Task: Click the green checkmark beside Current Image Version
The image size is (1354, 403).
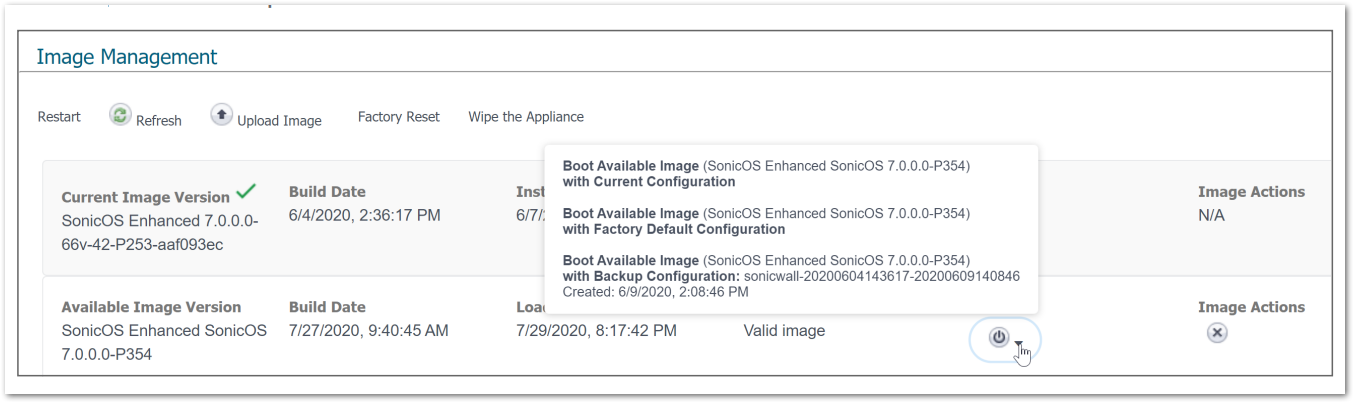Action: (x=245, y=191)
